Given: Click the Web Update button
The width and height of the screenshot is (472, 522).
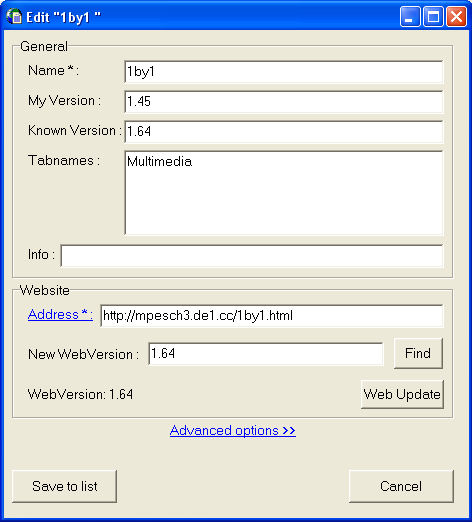Looking at the screenshot, I should point(402,394).
